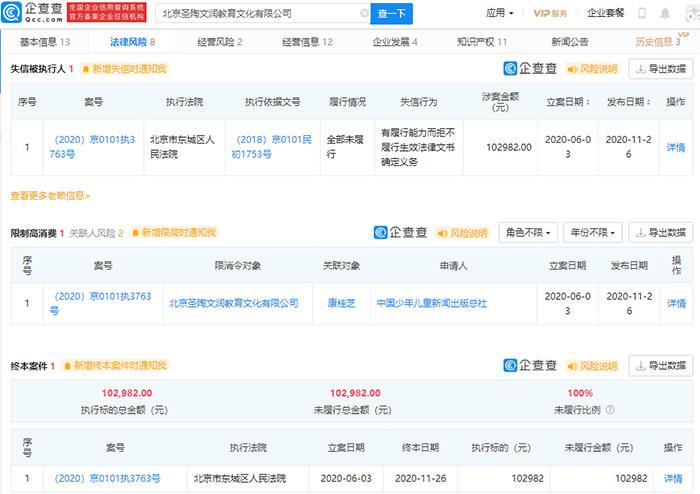
Task: Switch to the 经营风险 tab
Action: (220, 42)
